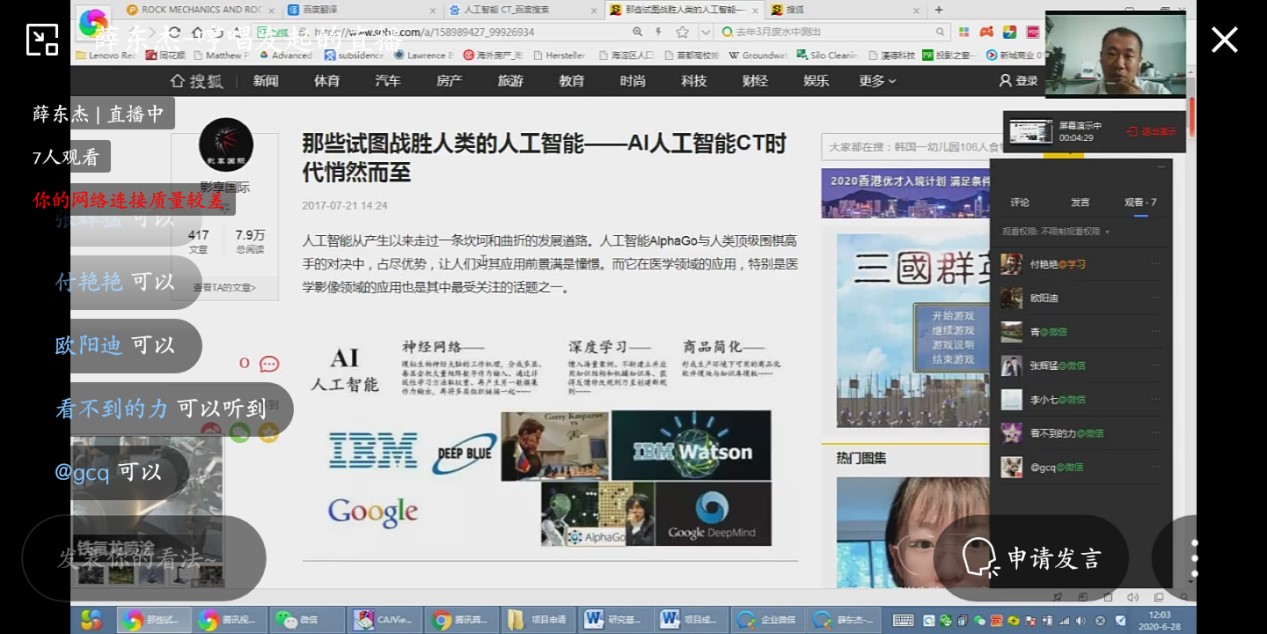Open the 科技 navigation item
This screenshot has height=634, width=1267.
click(x=694, y=81)
